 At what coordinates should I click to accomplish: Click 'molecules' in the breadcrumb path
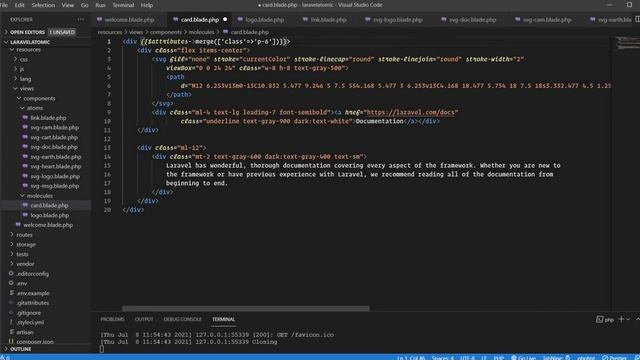click(x=201, y=32)
